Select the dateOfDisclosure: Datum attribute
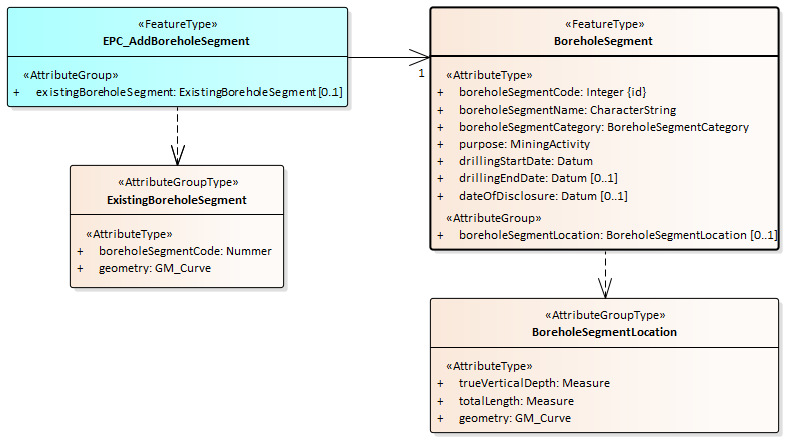Image resolution: width=793 pixels, height=446 pixels. click(542, 196)
